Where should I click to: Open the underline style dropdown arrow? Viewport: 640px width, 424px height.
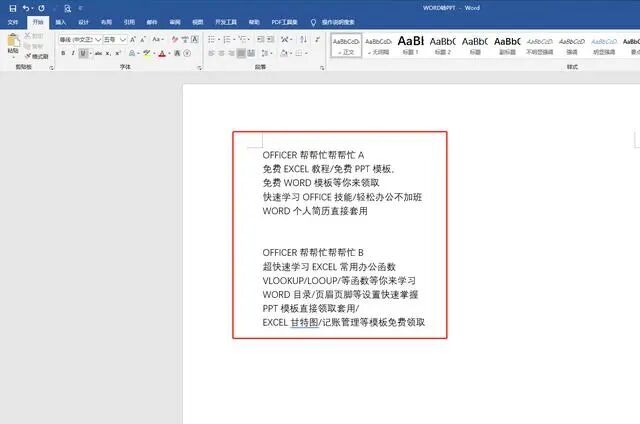tap(90, 53)
